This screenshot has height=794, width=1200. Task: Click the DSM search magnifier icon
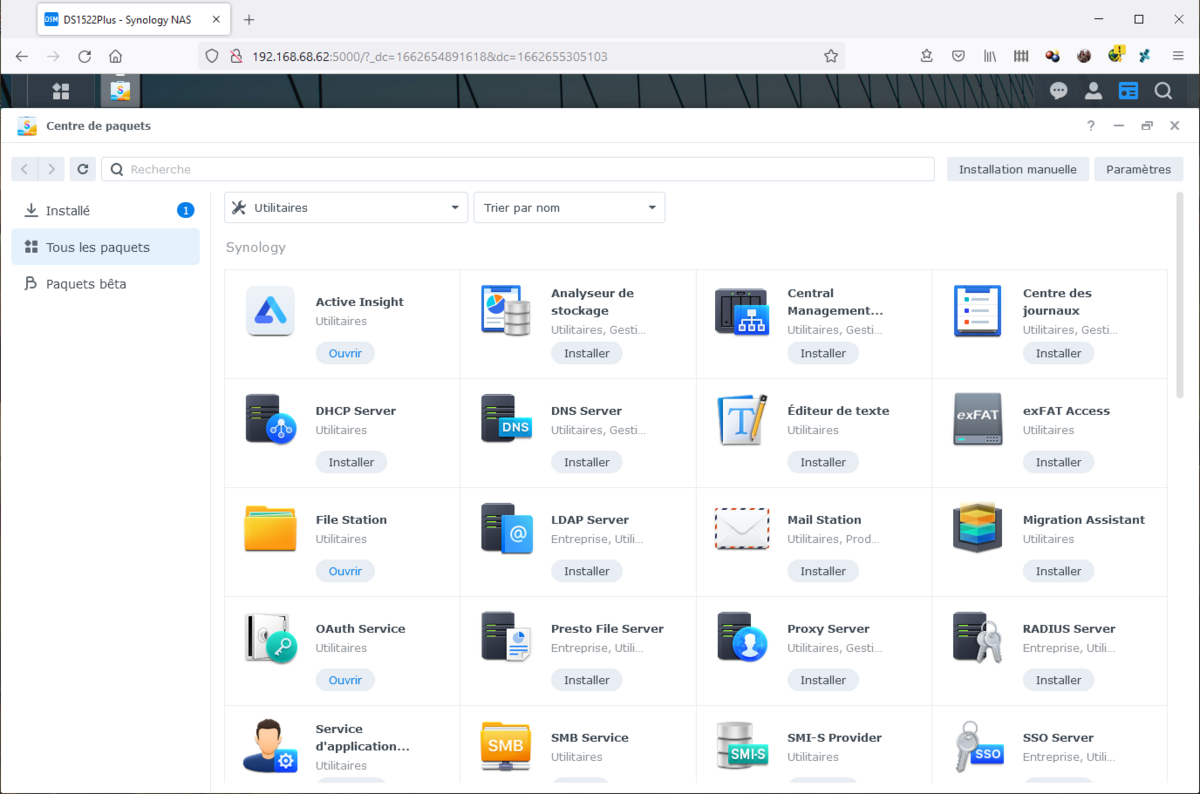click(x=1163, y=91)
